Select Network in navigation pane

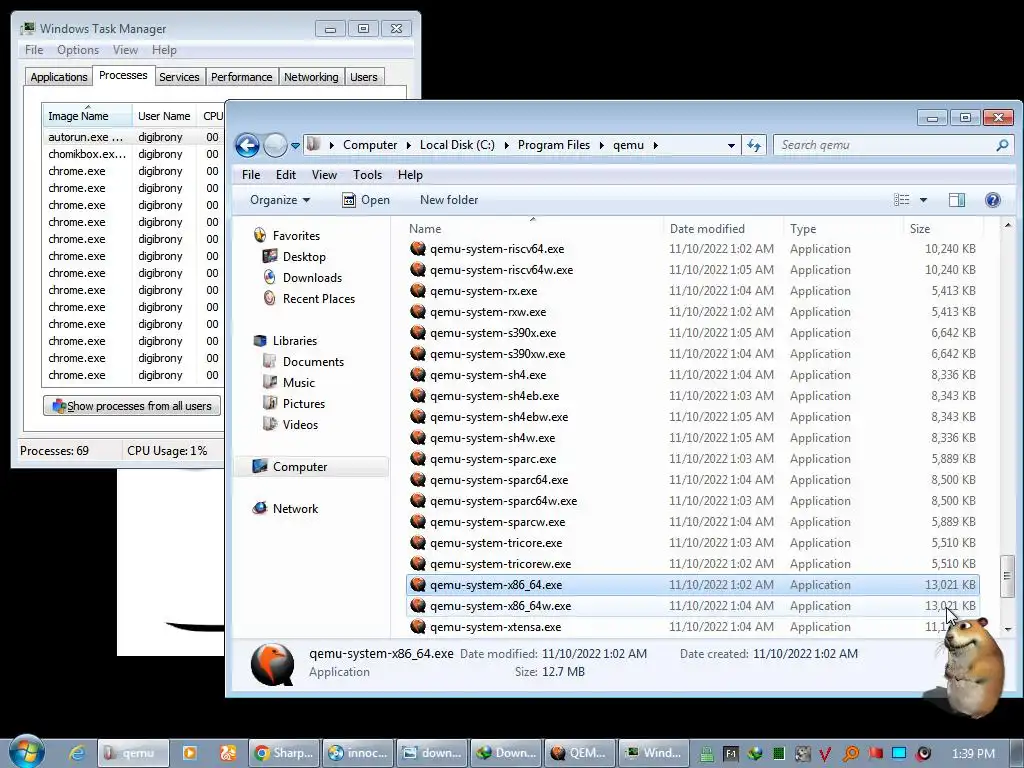(x=295, y=509)
